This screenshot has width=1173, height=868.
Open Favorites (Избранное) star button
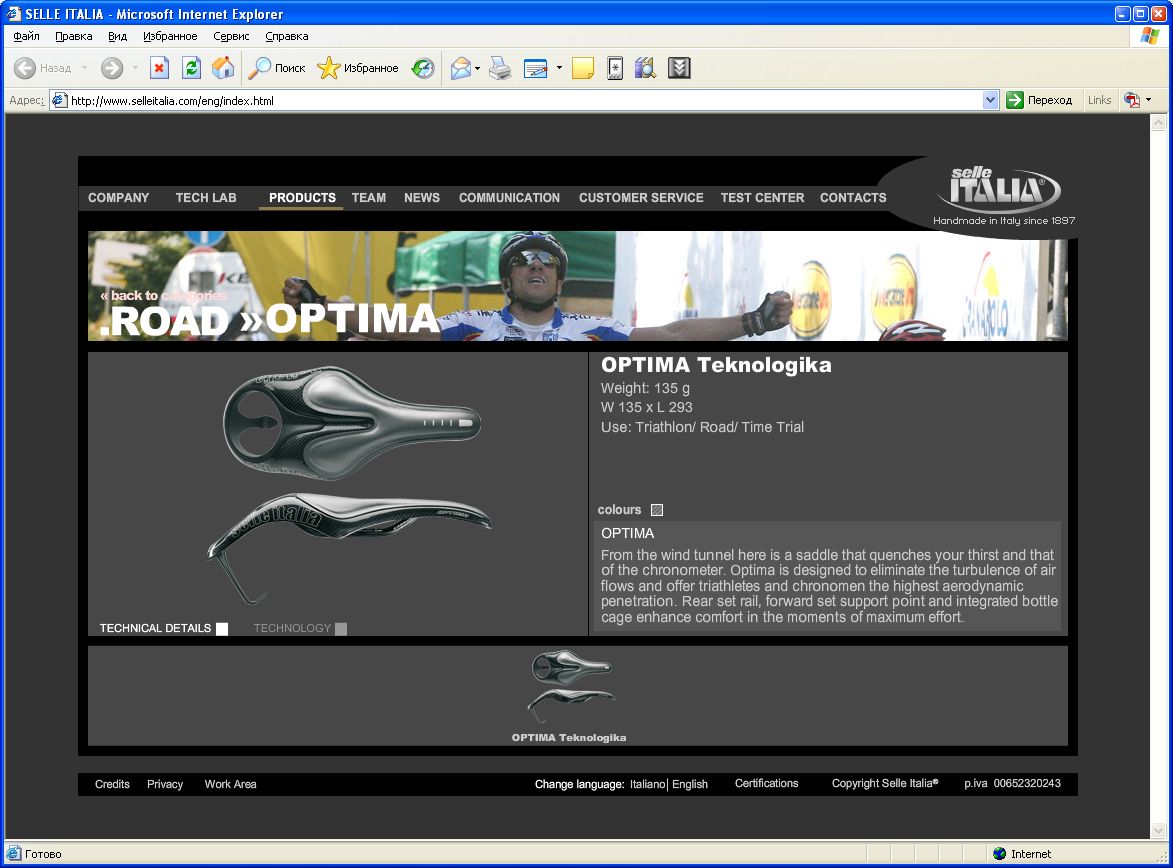358,68
